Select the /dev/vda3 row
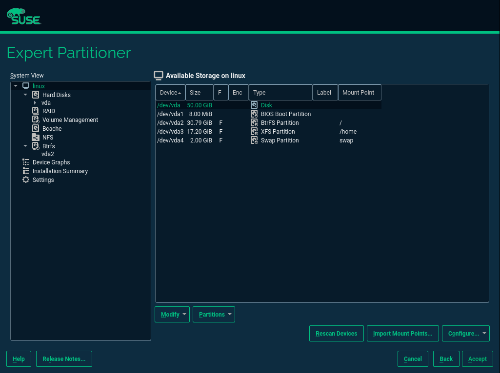 coord(269,131)
